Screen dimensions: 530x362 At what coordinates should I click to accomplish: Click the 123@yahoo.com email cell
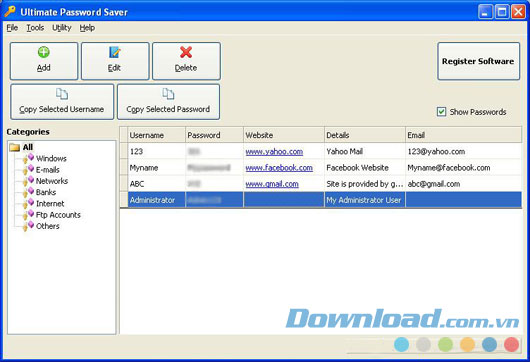tap(463, 151)
